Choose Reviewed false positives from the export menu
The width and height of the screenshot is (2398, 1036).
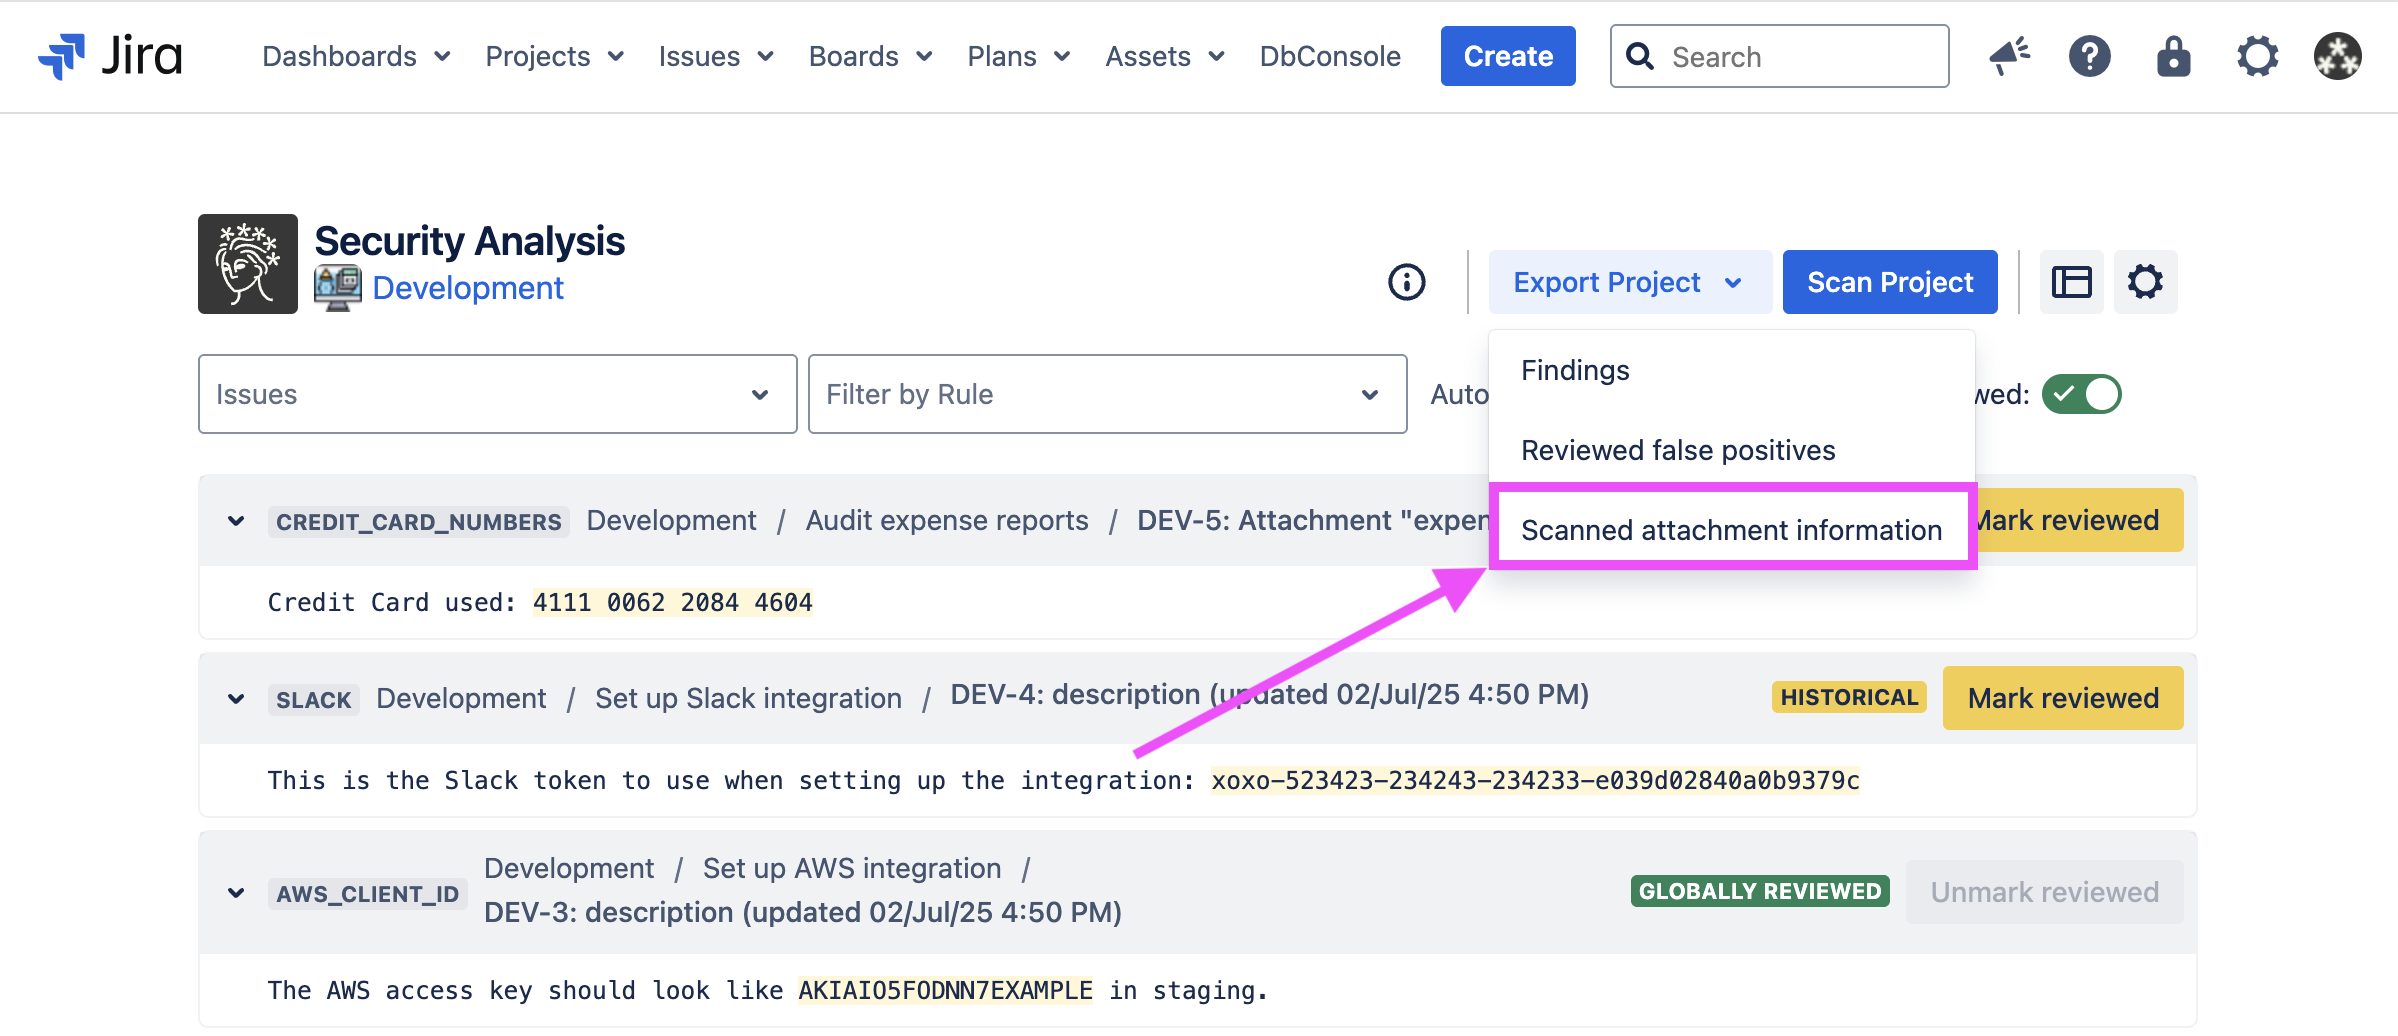click(x=1678, y=450)
